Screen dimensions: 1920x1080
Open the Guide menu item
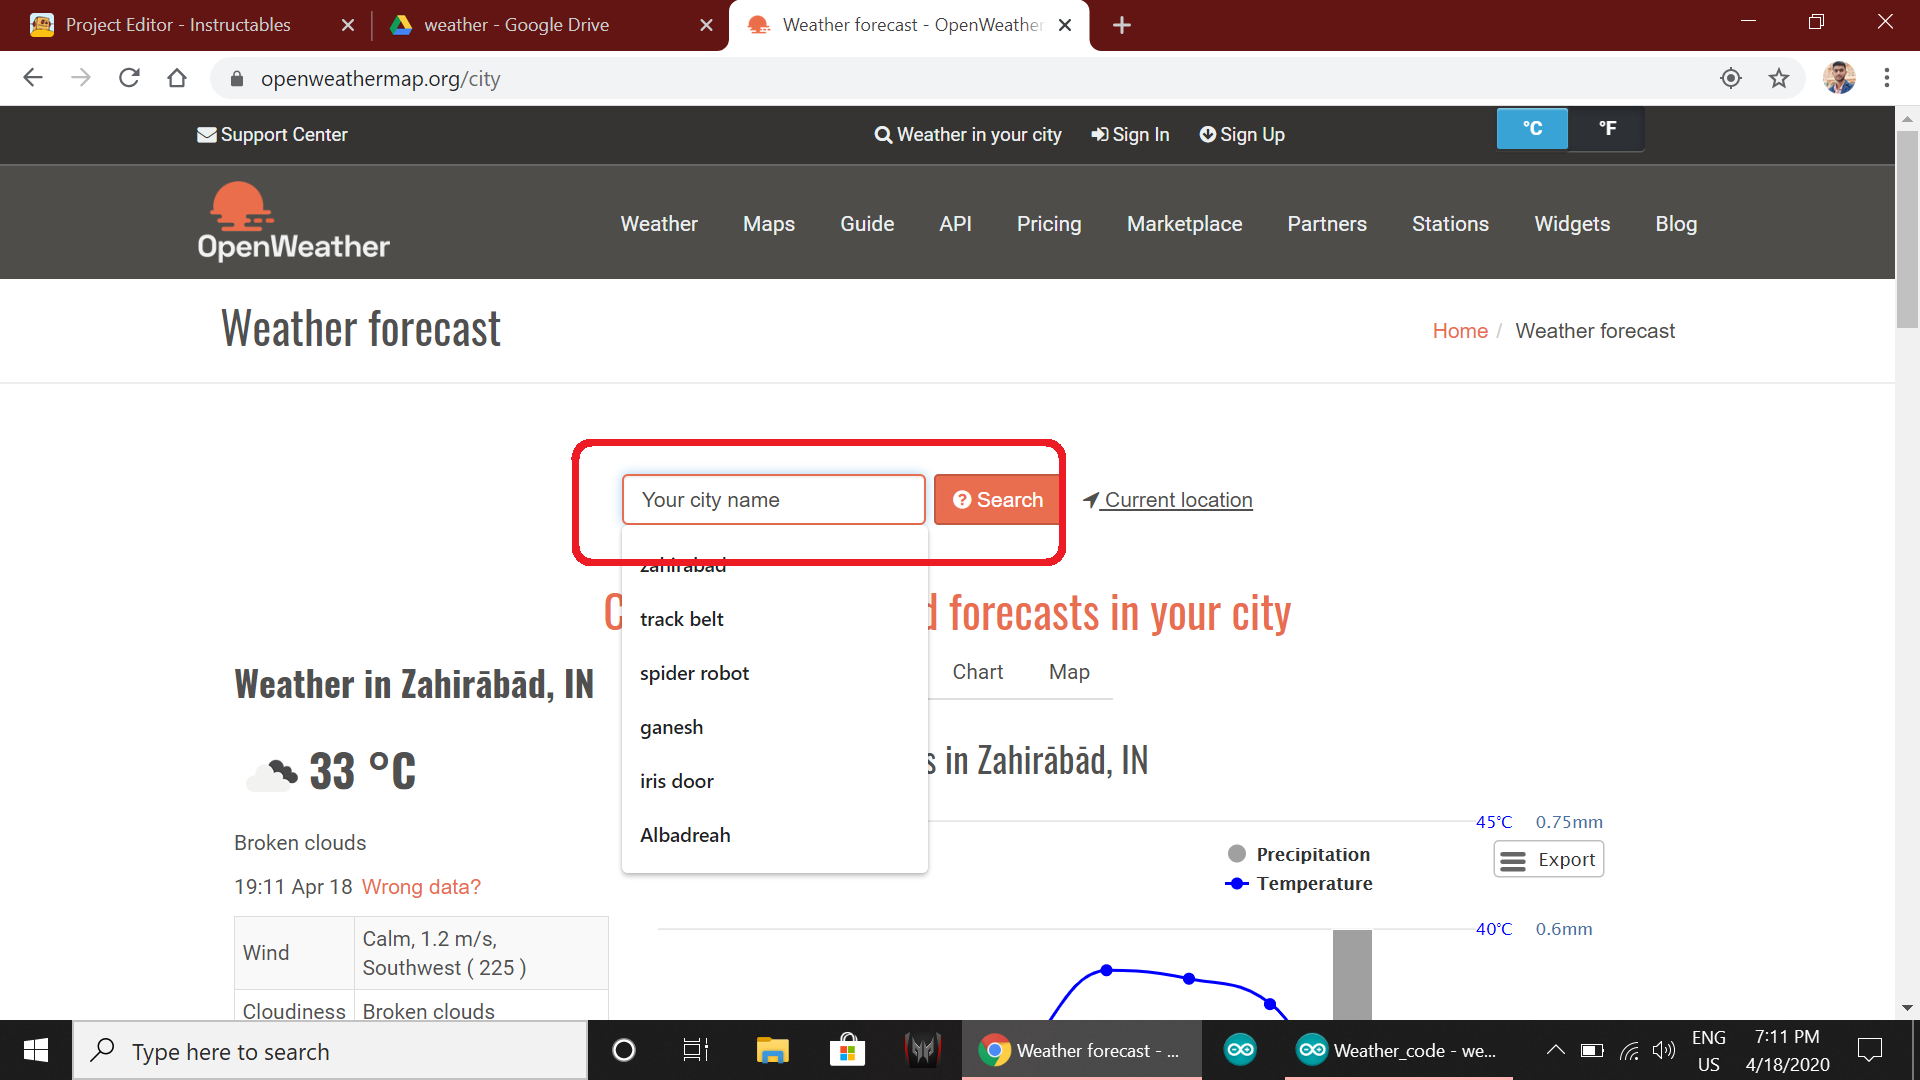point(867,224)
